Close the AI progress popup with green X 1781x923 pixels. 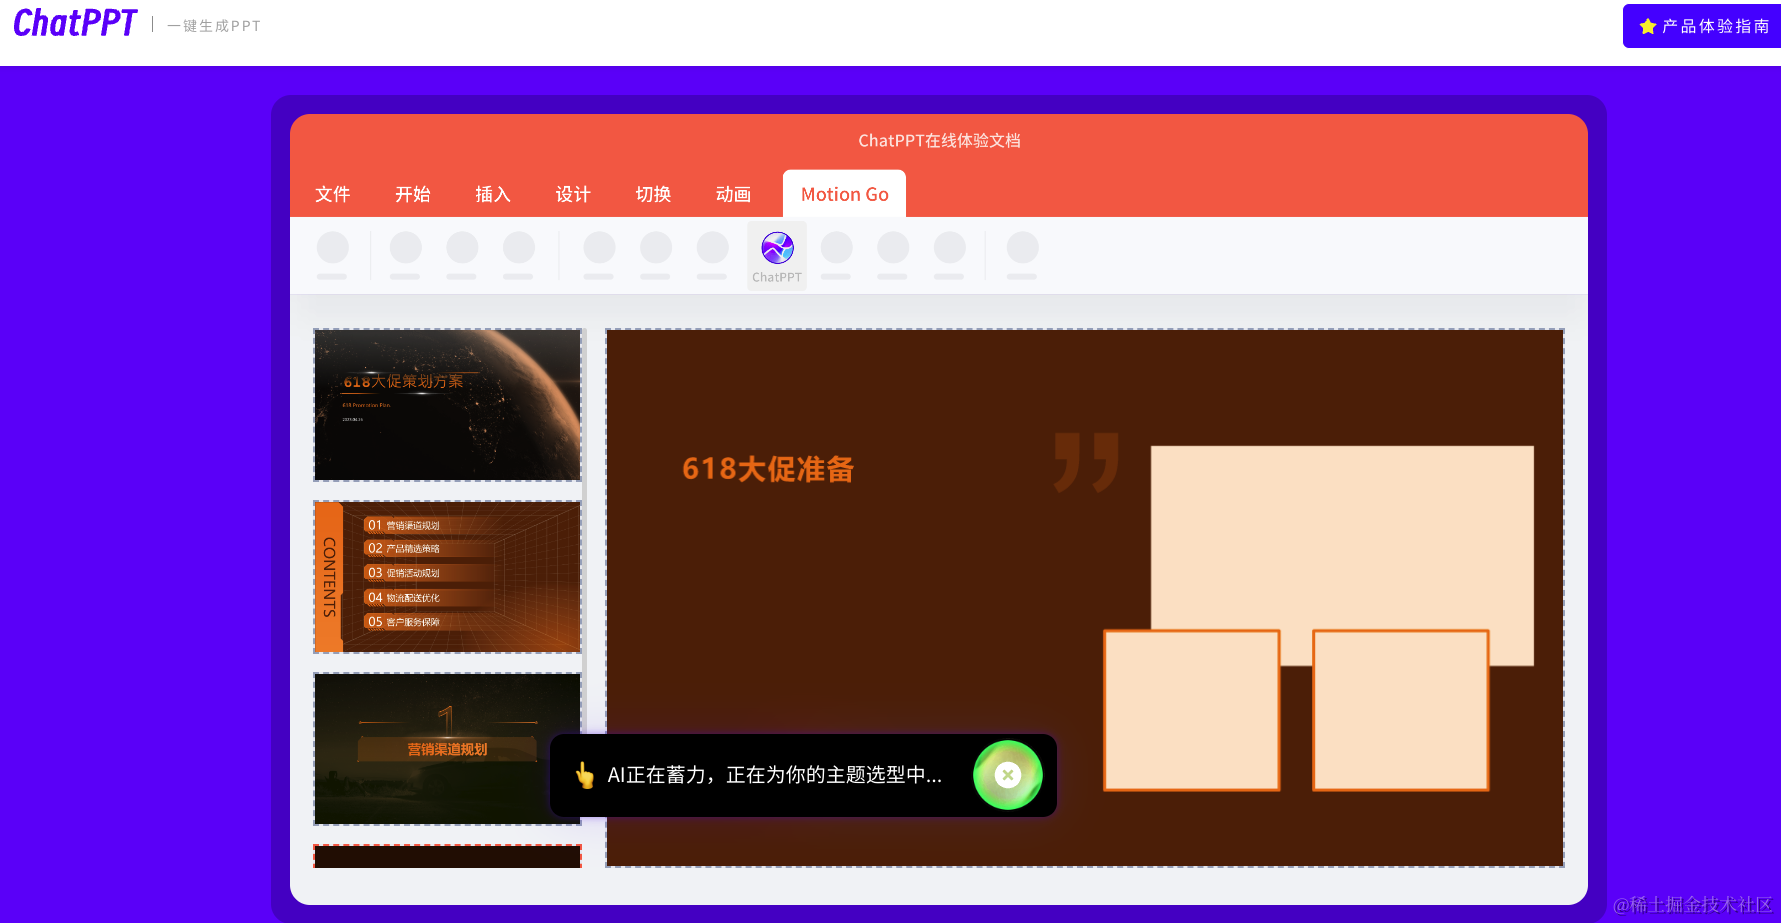(x=1008, y=775)
